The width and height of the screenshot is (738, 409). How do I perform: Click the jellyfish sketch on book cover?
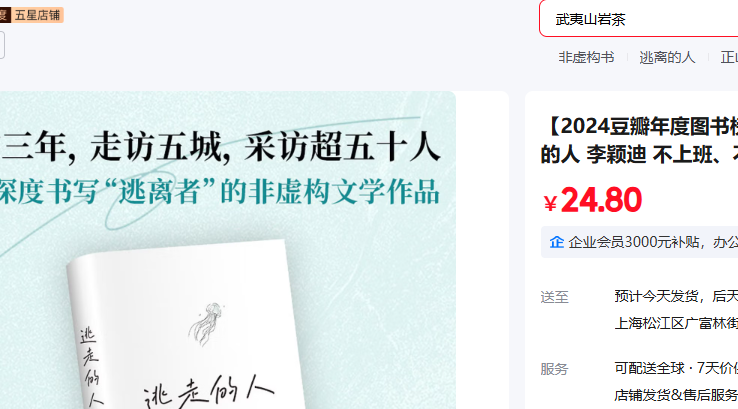pos(206,323)
